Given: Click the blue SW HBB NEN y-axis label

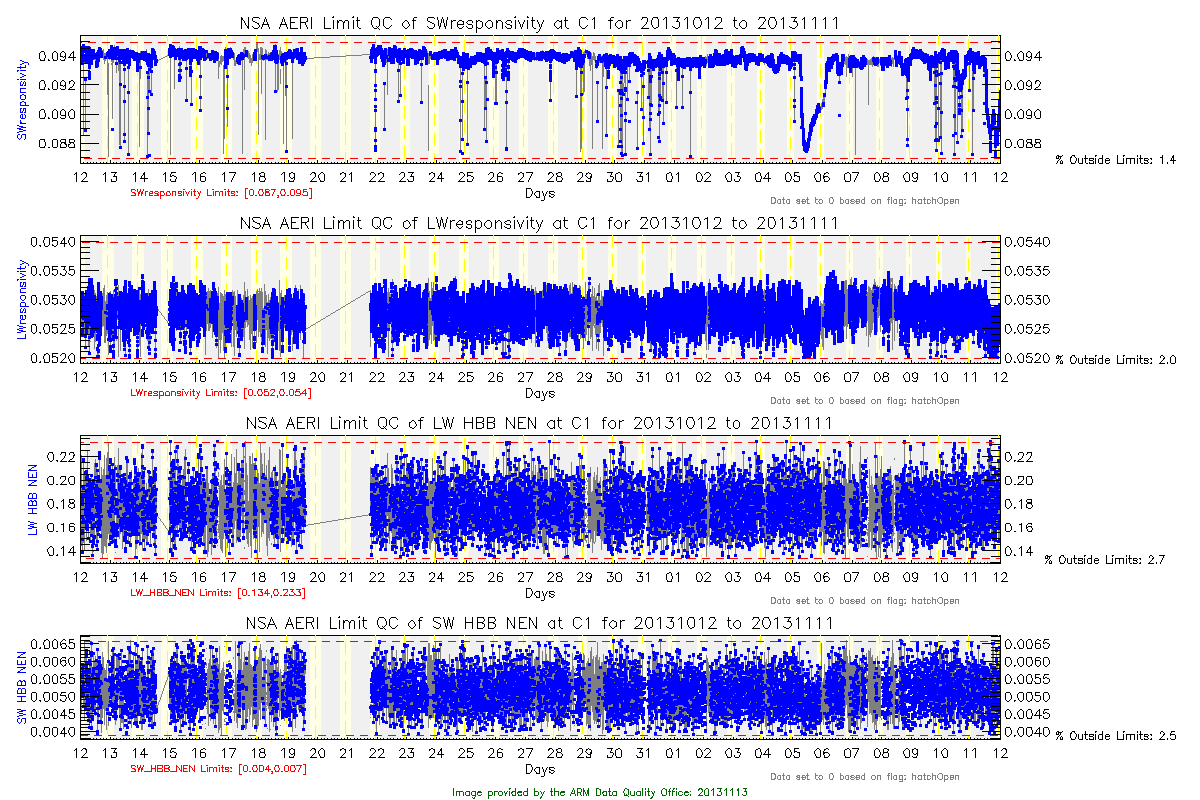Looking at the screenshot, I should click(x=22, y=688).
